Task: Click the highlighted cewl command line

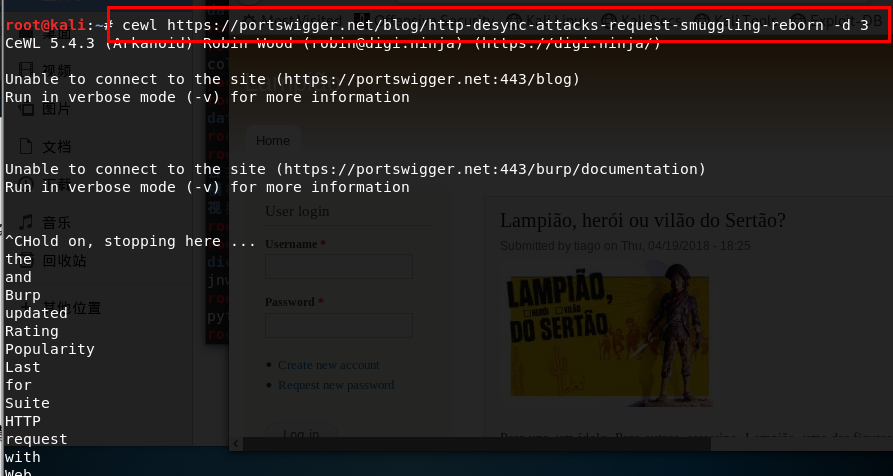Action: point(495,24)
